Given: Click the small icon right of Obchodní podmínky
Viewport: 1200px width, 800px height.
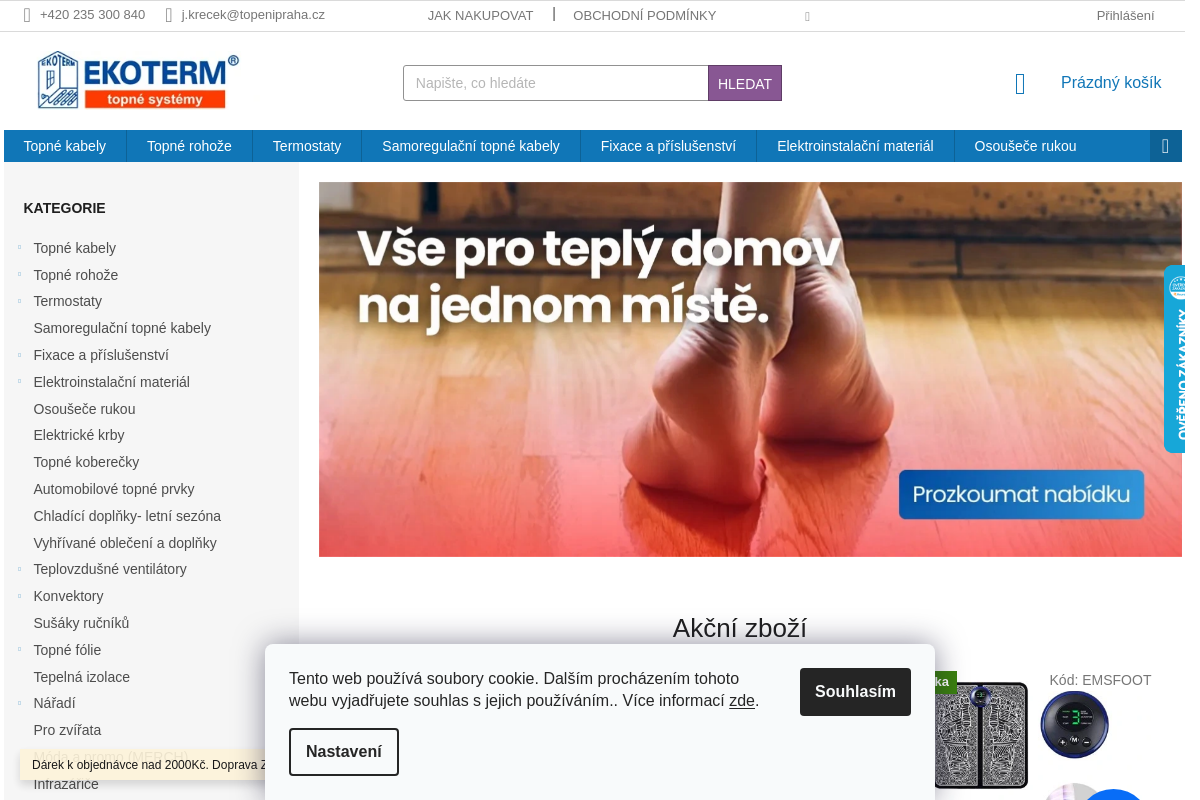Looking at the screenshot, I should click(807, 16).
